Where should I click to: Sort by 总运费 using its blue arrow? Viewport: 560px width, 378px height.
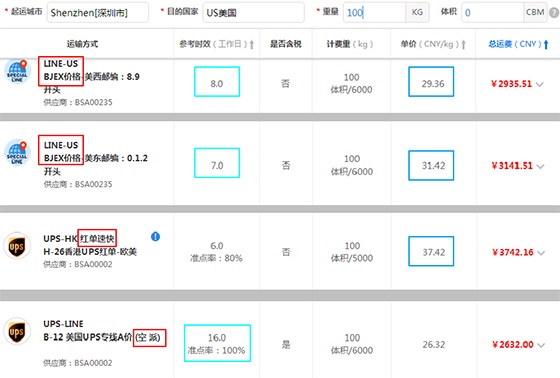pos(546,44)
